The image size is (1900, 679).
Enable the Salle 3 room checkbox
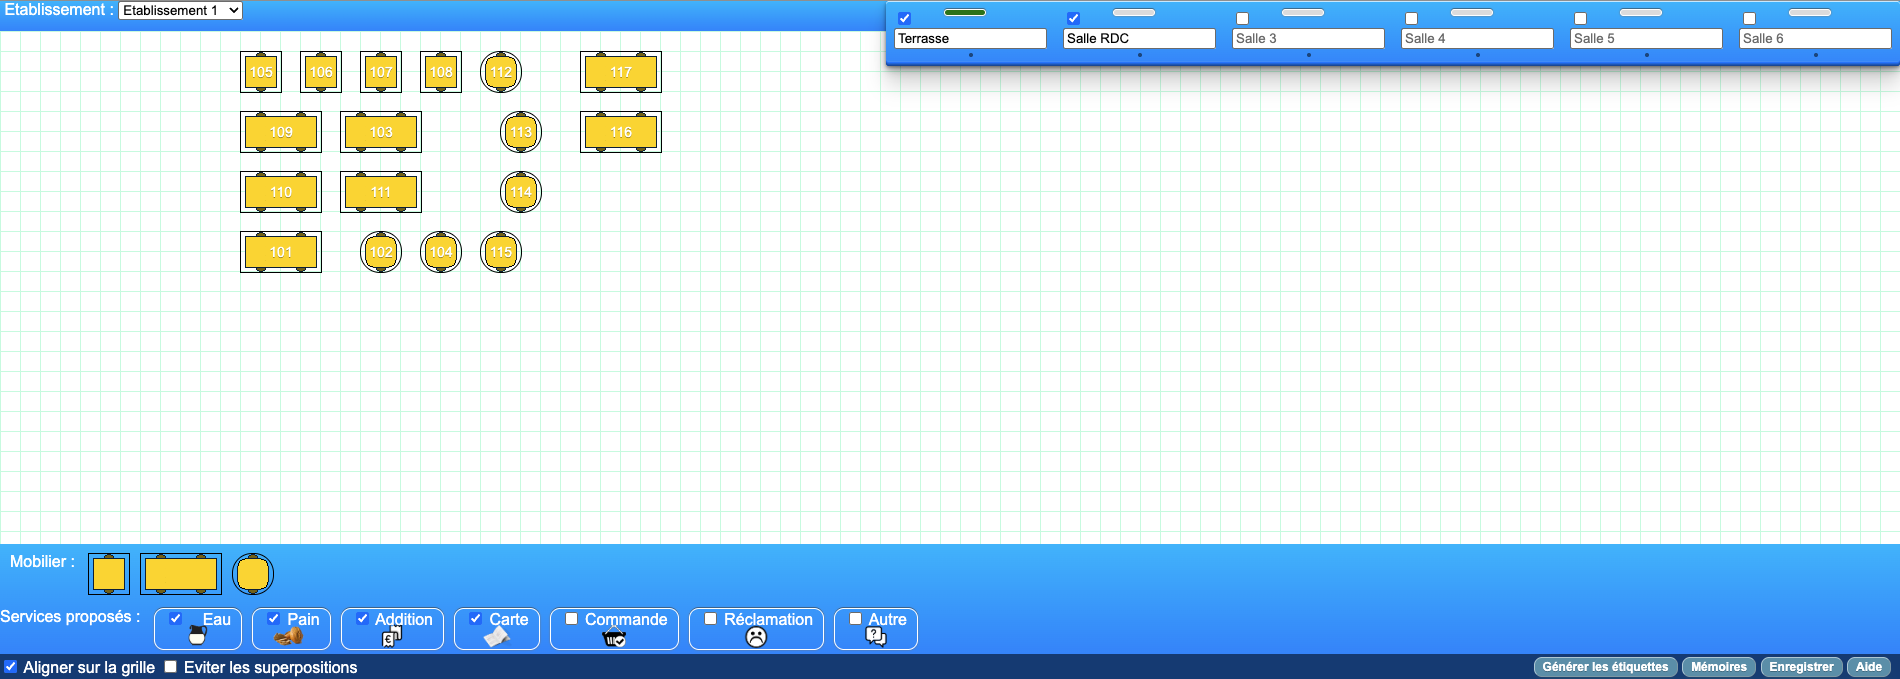[1242, 19]
